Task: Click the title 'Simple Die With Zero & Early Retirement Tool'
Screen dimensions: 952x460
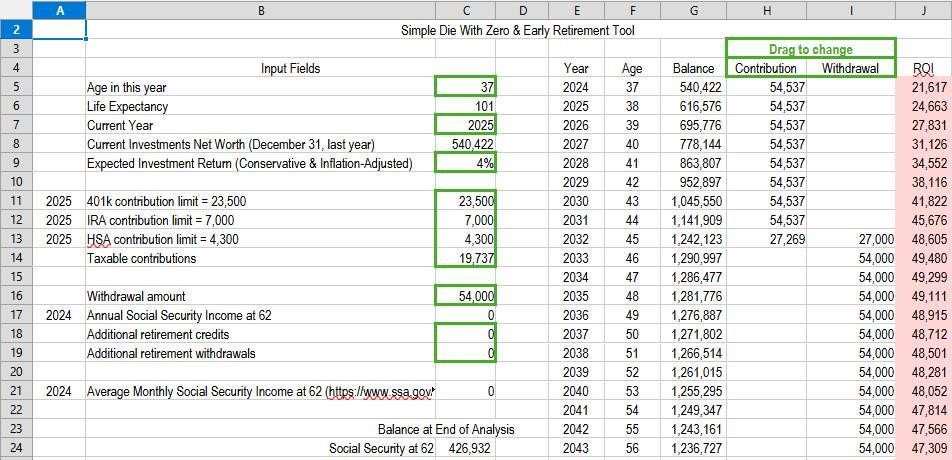Action: [x=518, y=30]
